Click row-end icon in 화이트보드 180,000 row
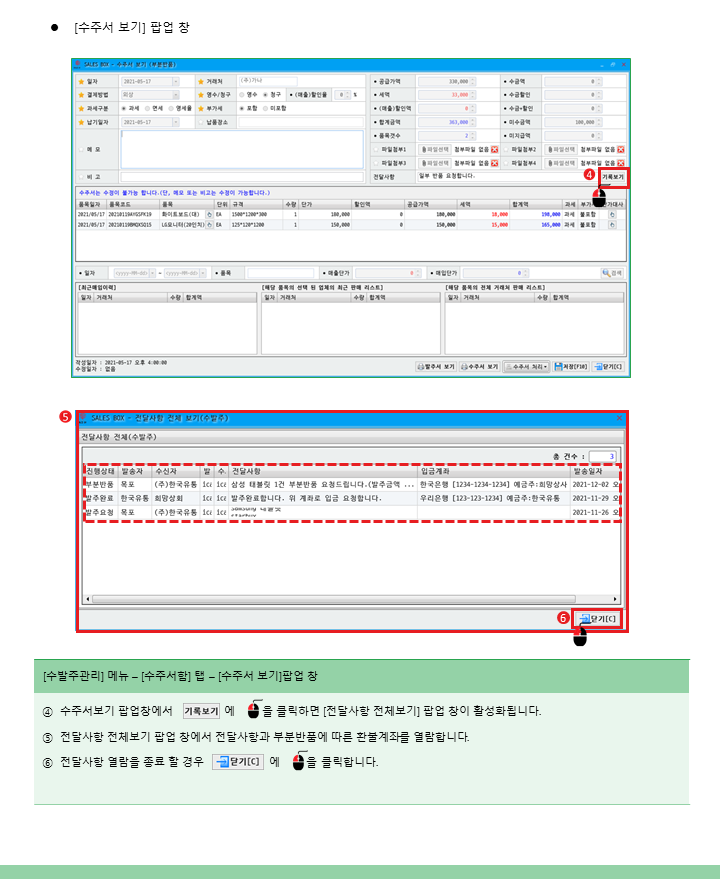Screen dimensions: 720x879 click(612, 215)
